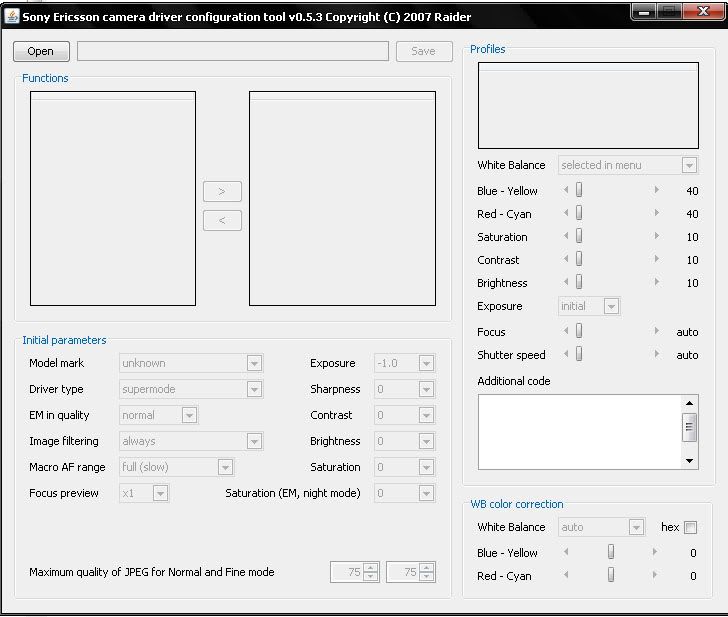The height and width of the screenshot is (617, 728).
Task: Move function right with > button
Action: click(222, 191)
